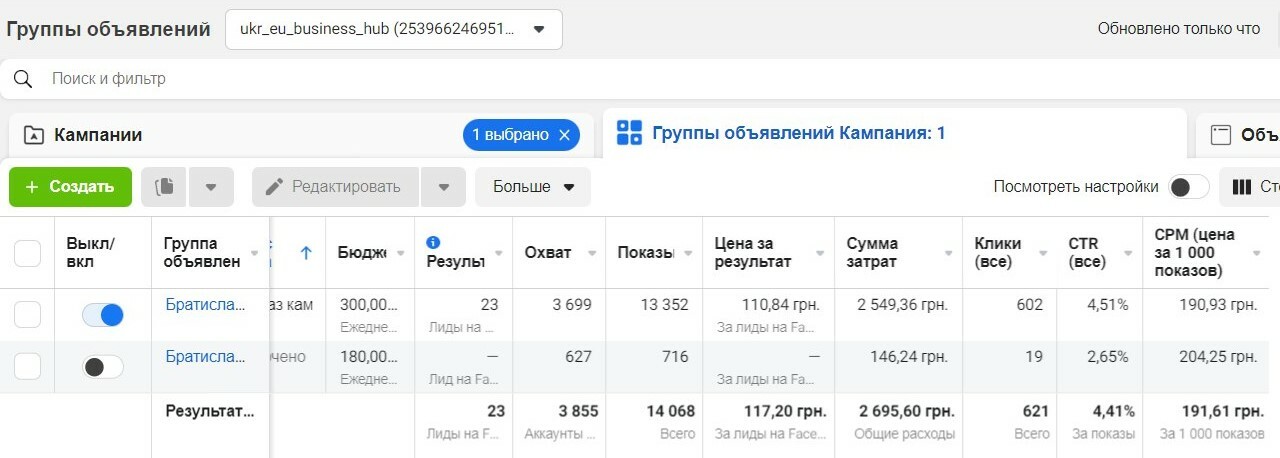Screen dimensions: 1280x458
Task: Click the duplicate ad set icon
Action: [164, 187]
